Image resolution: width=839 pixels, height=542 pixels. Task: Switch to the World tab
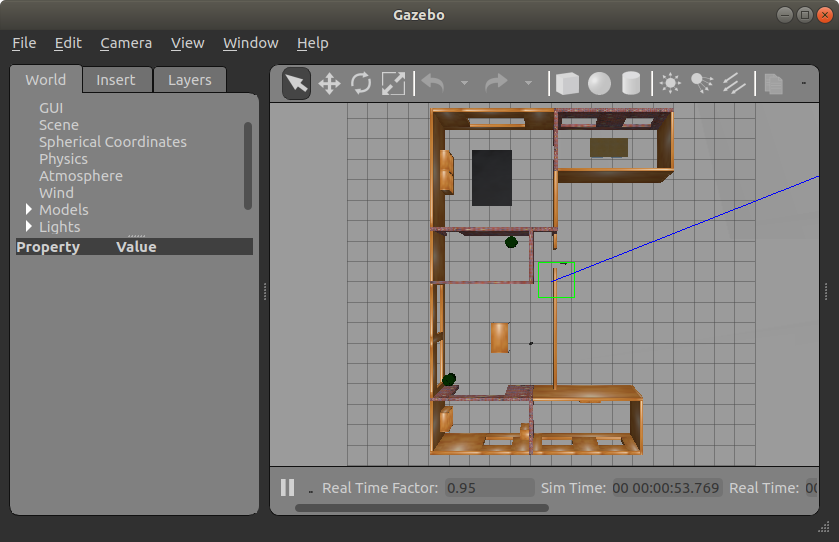[x=46, y=80]
